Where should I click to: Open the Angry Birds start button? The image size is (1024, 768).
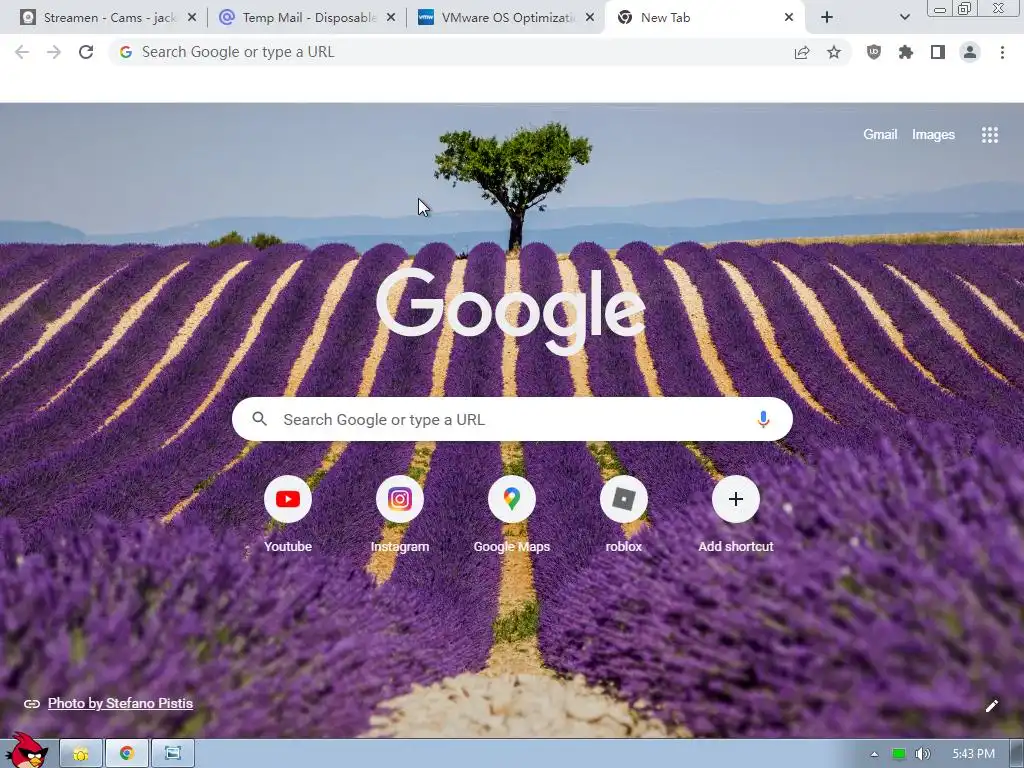tap(26, 750)
